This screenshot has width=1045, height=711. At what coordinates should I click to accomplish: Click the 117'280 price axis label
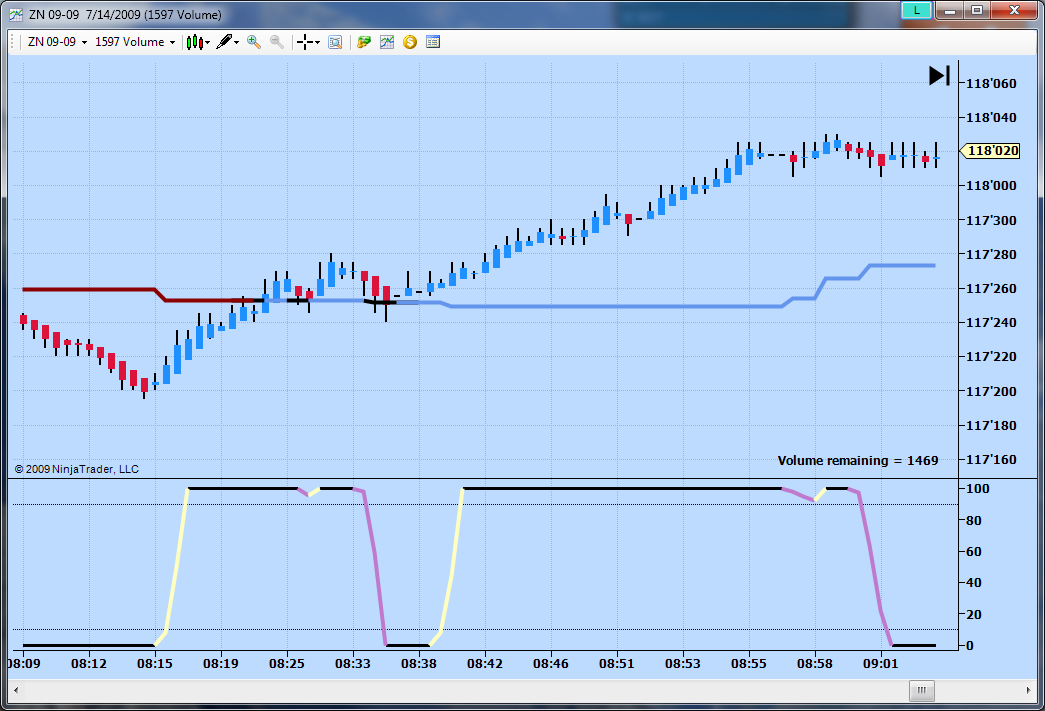pos(991,254)
